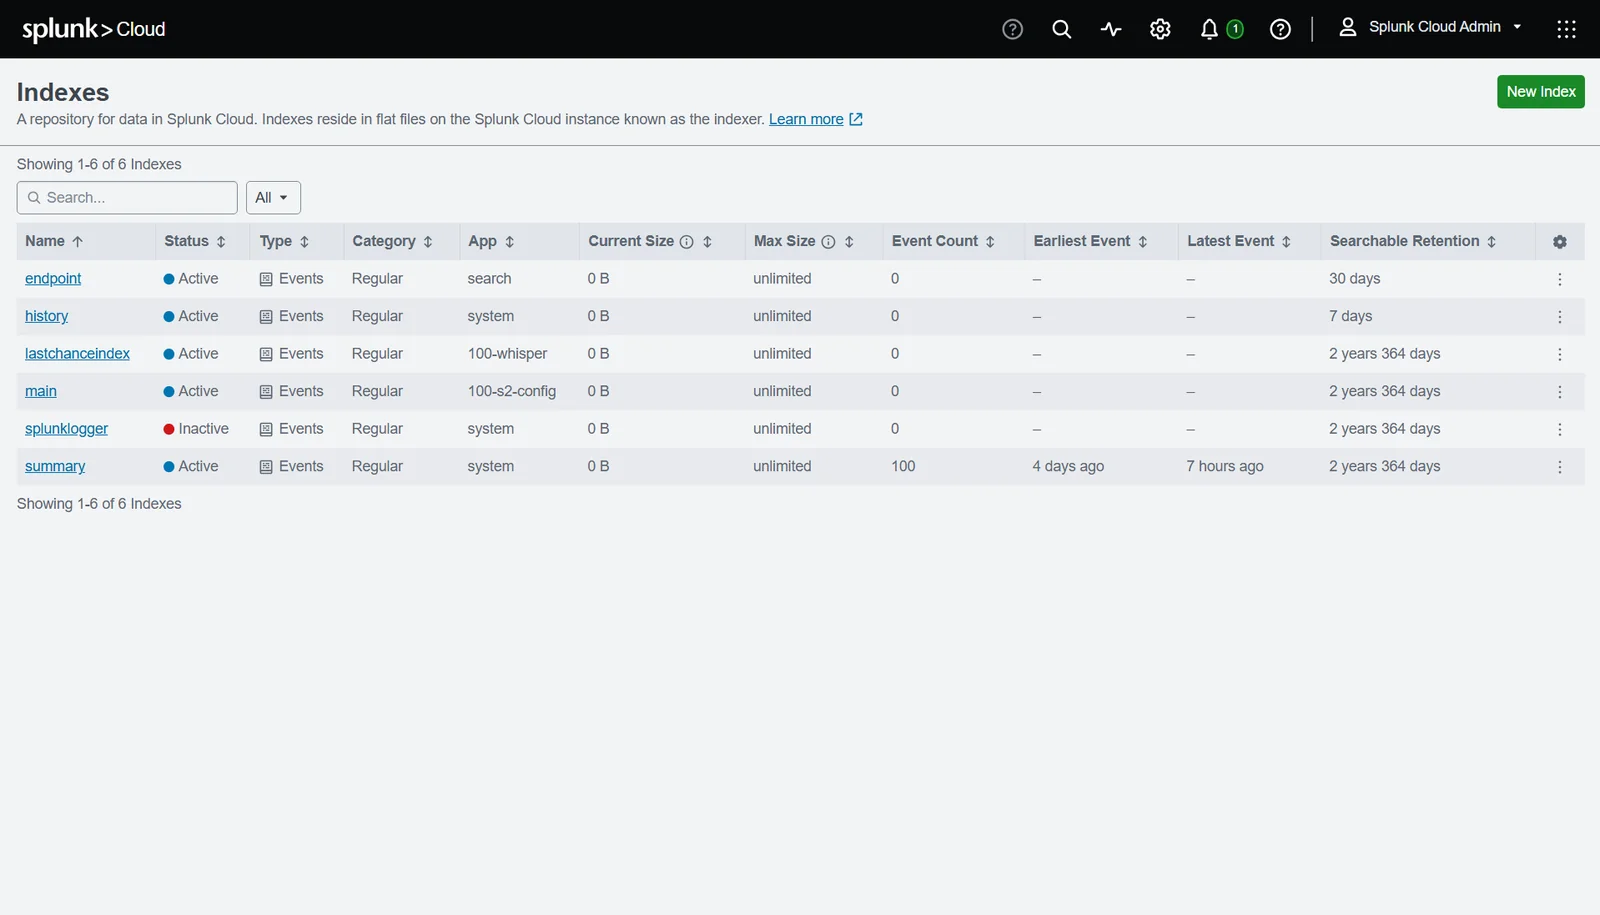
Task: Click Events type icon in main row
Action: [266, 392]
